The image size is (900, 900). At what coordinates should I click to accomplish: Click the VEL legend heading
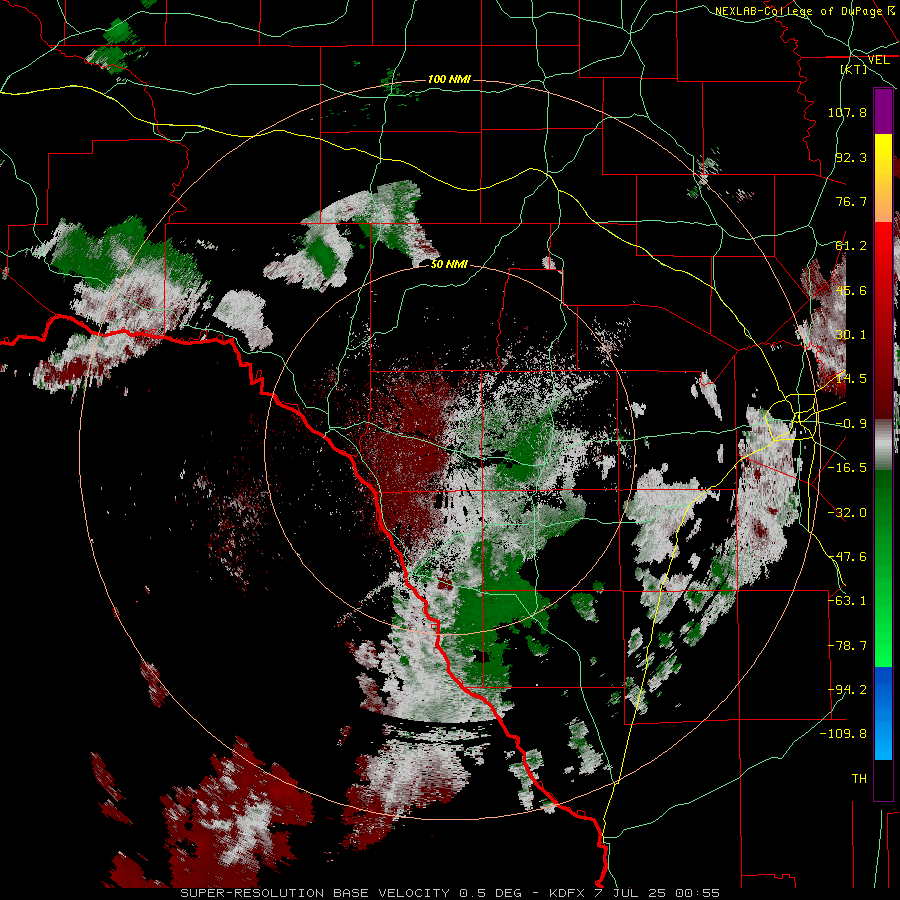coord(878,60)
